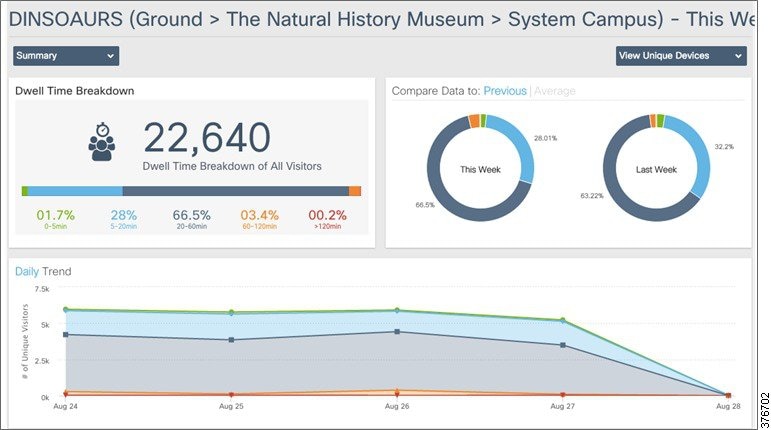
Task: Click the blue 5-20min segment of dwell bar
Action: click(x=75, y=191)
